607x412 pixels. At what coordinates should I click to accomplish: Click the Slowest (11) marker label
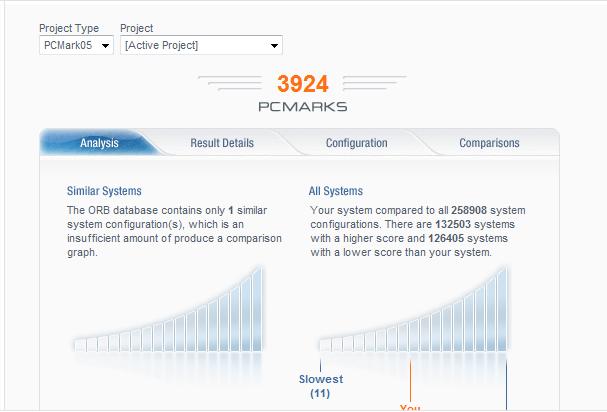pos(321,386)
